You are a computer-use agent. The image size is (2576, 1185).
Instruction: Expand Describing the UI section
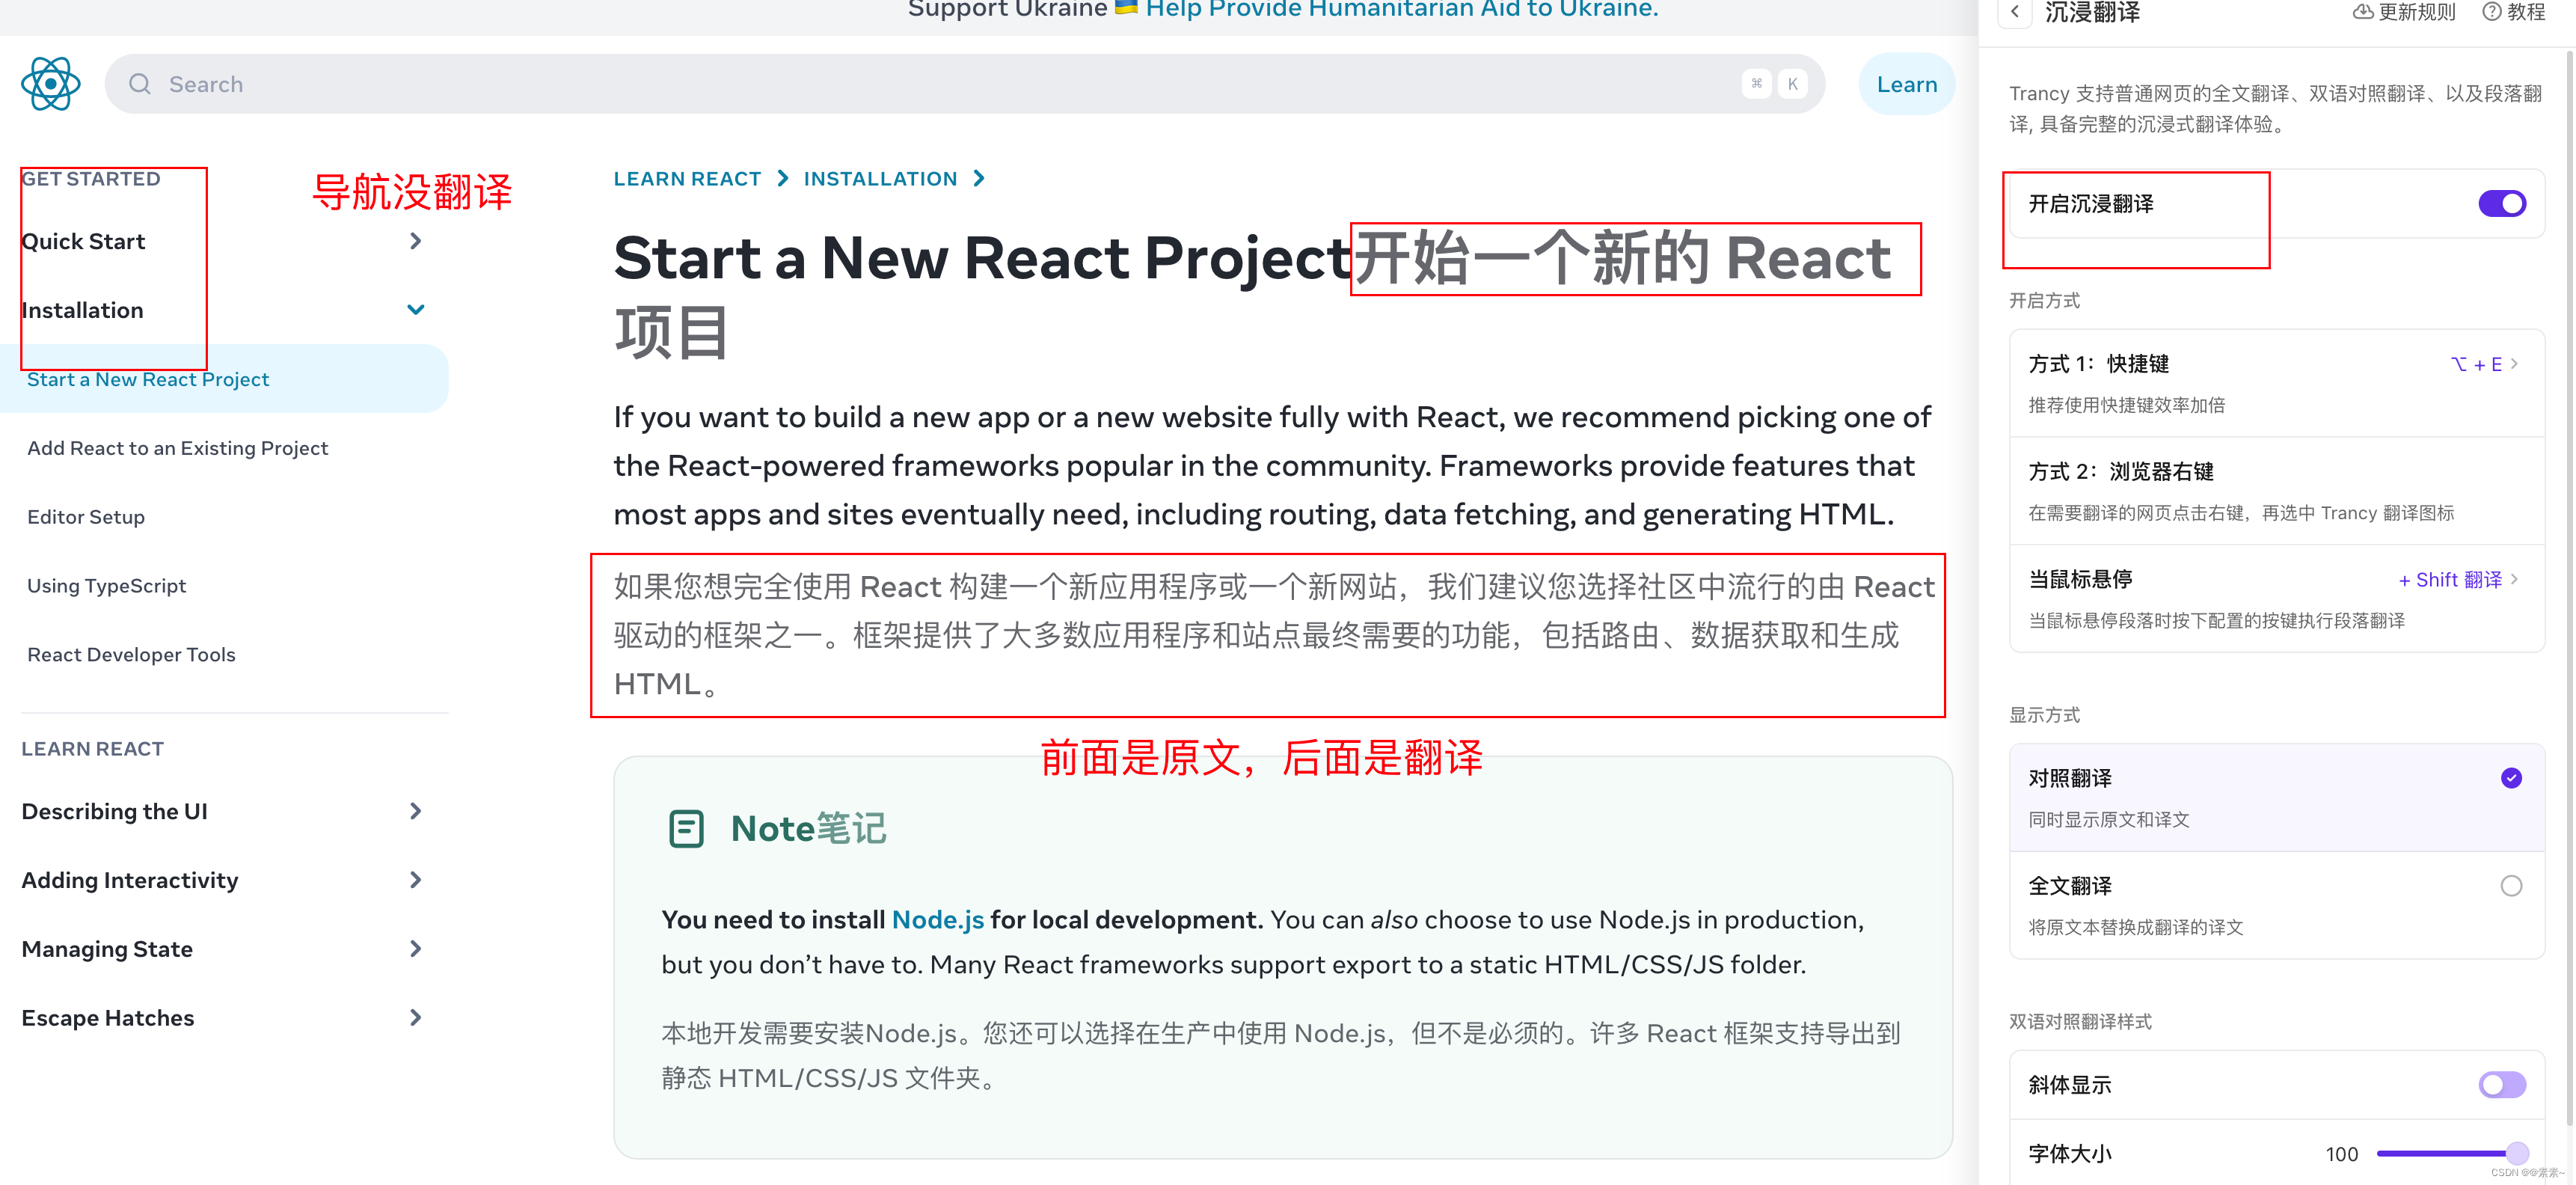point(416,811)
